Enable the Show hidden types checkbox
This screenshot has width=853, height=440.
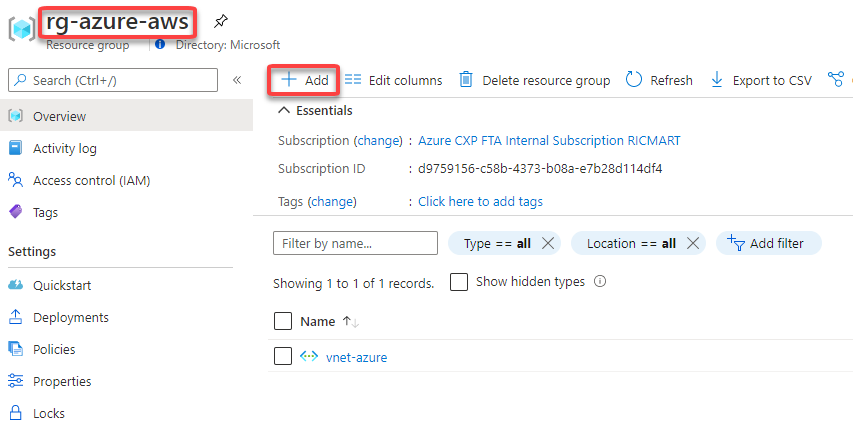[x=459, y=282]
